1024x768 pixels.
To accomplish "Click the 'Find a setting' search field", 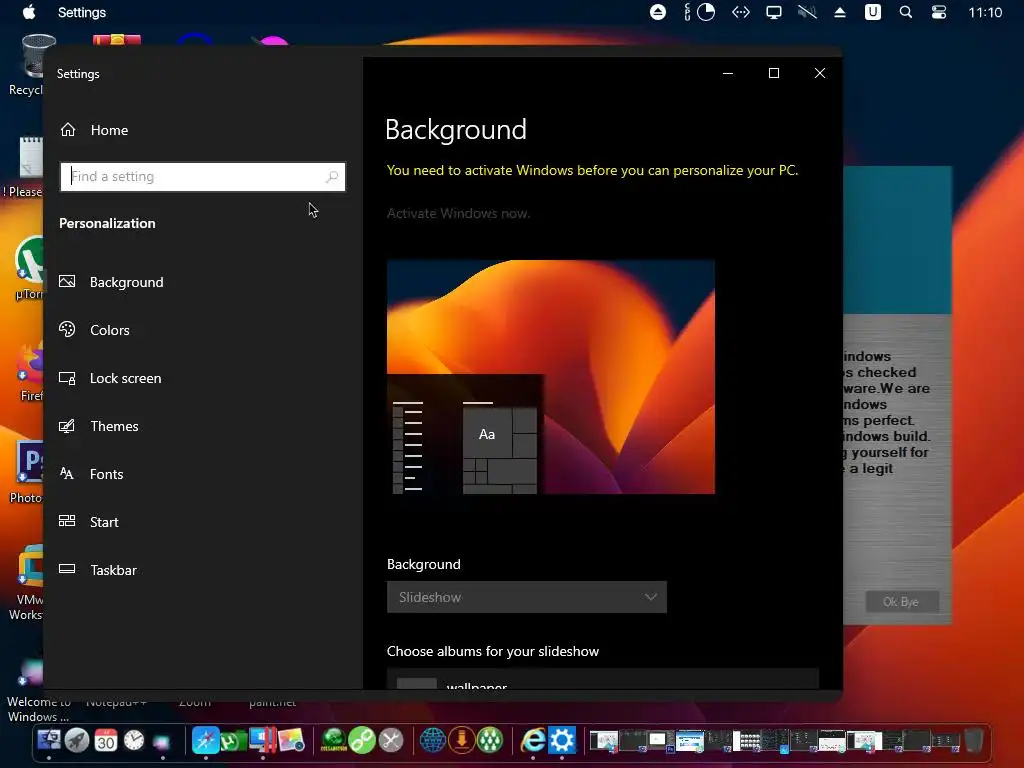I will coord(202,176).
